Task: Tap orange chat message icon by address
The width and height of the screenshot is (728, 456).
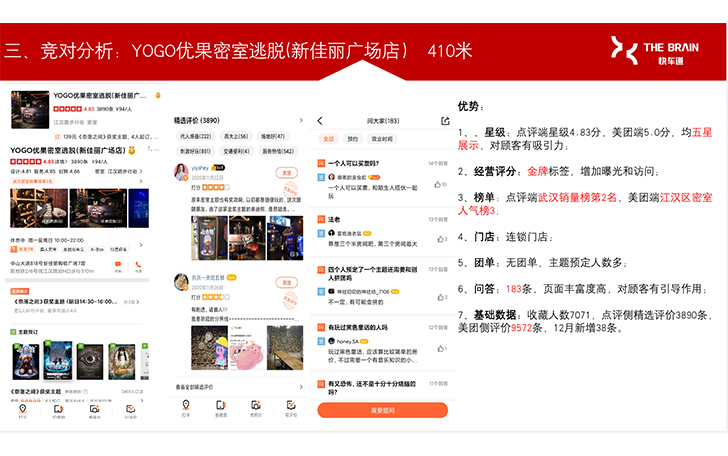Action: [x=118, y=265]
